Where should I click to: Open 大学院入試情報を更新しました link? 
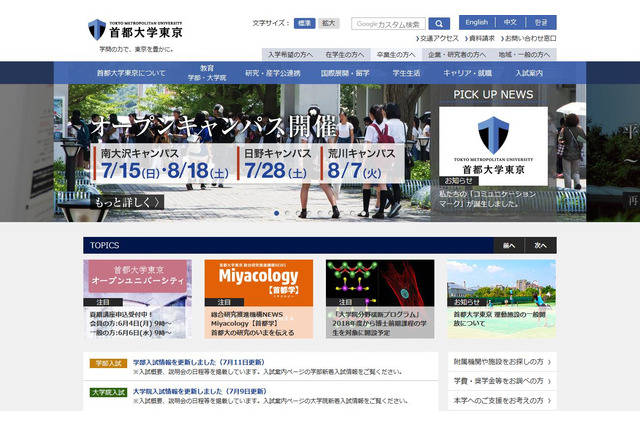[200, 391]
